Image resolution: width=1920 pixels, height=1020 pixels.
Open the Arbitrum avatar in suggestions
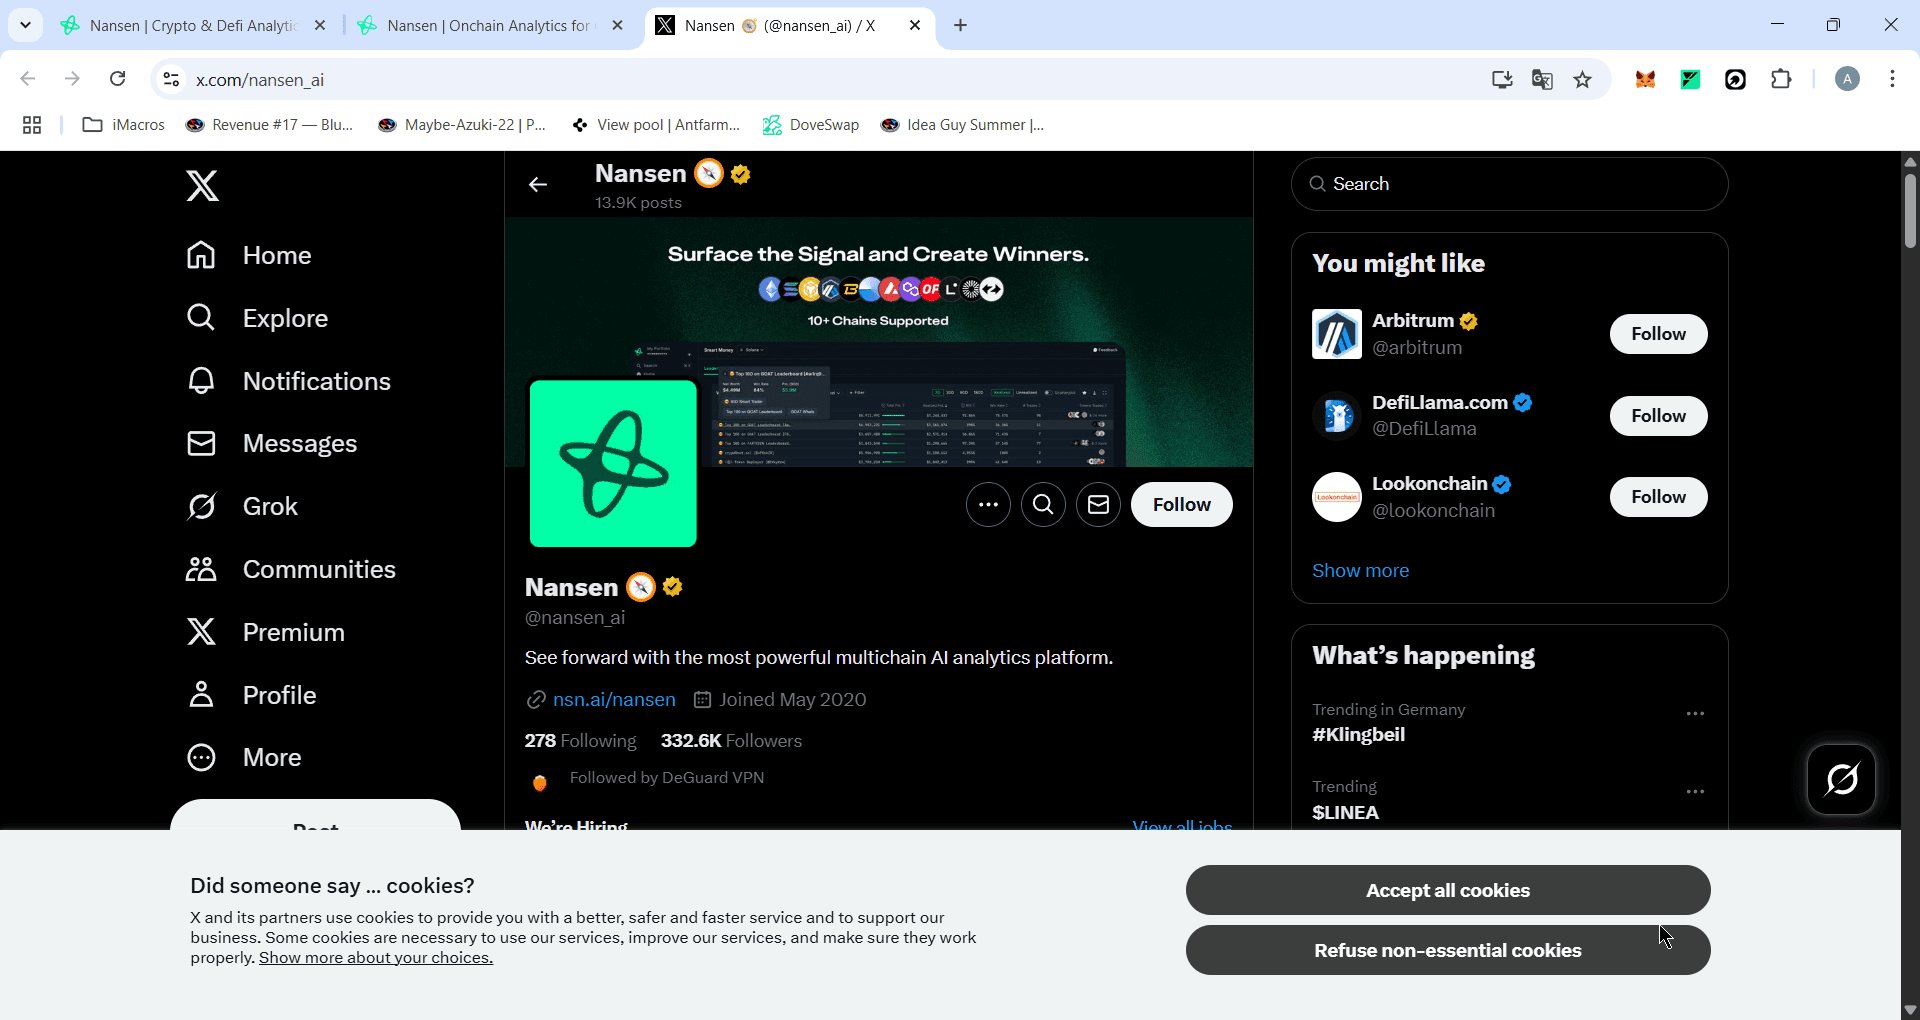coord(1337,334)
